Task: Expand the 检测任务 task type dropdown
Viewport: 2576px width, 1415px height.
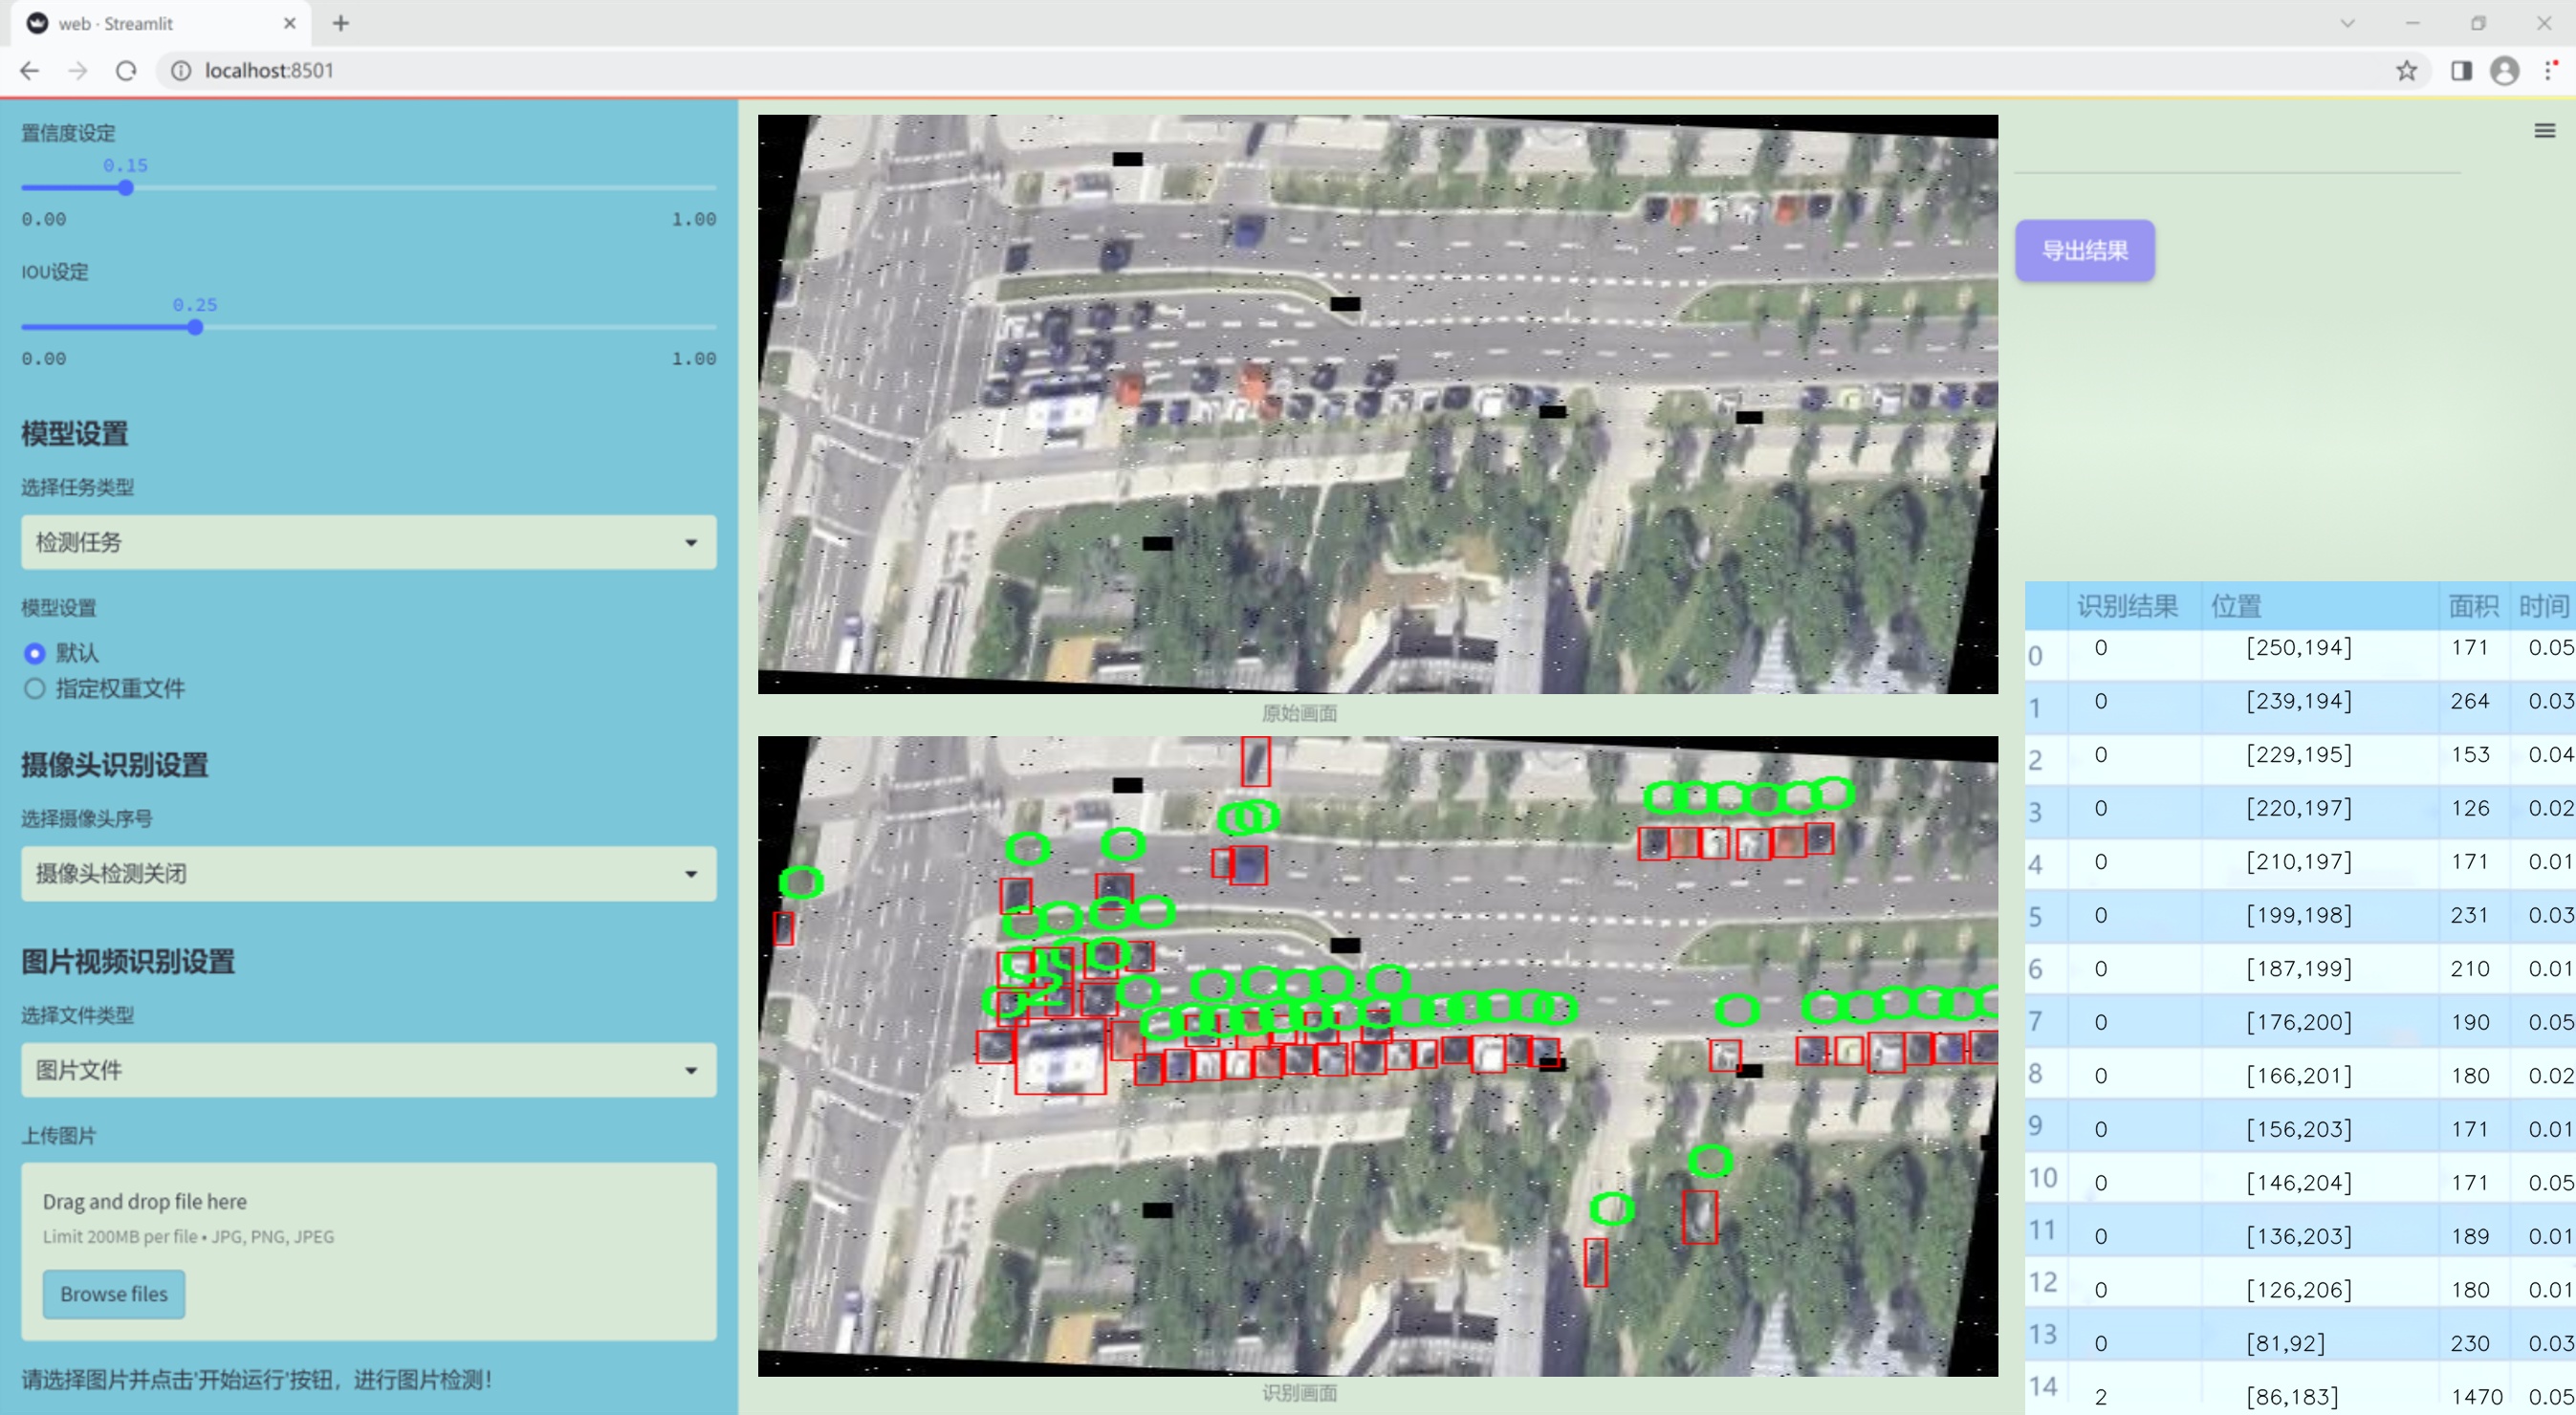Action: coord(368,542)
